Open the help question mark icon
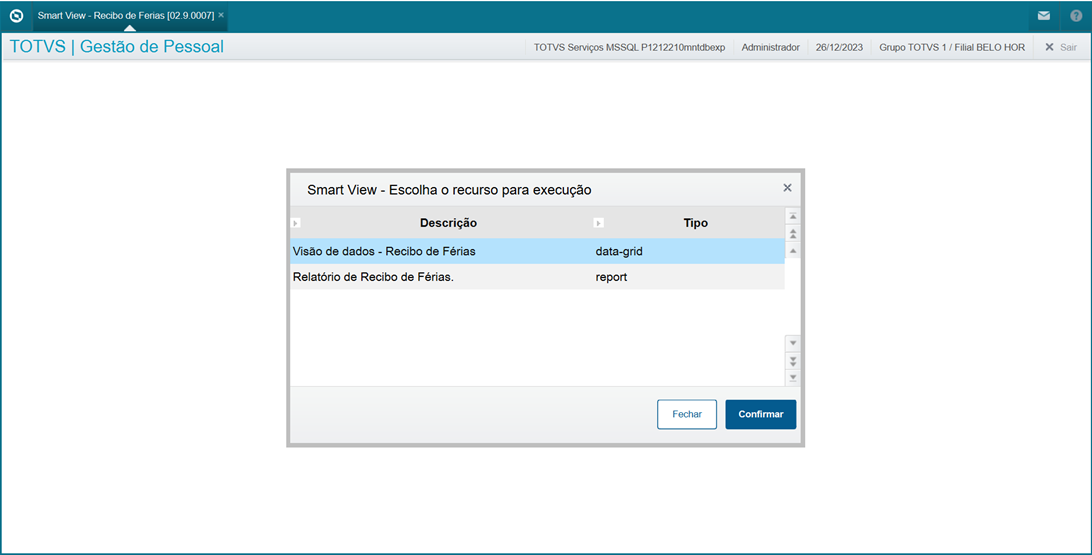Image resolution: width=1092 pixels, height=555 pixels. coord(1076,16)
